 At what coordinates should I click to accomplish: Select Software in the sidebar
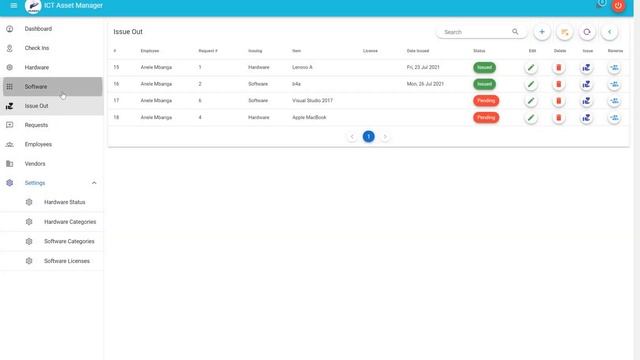(53, 87)
